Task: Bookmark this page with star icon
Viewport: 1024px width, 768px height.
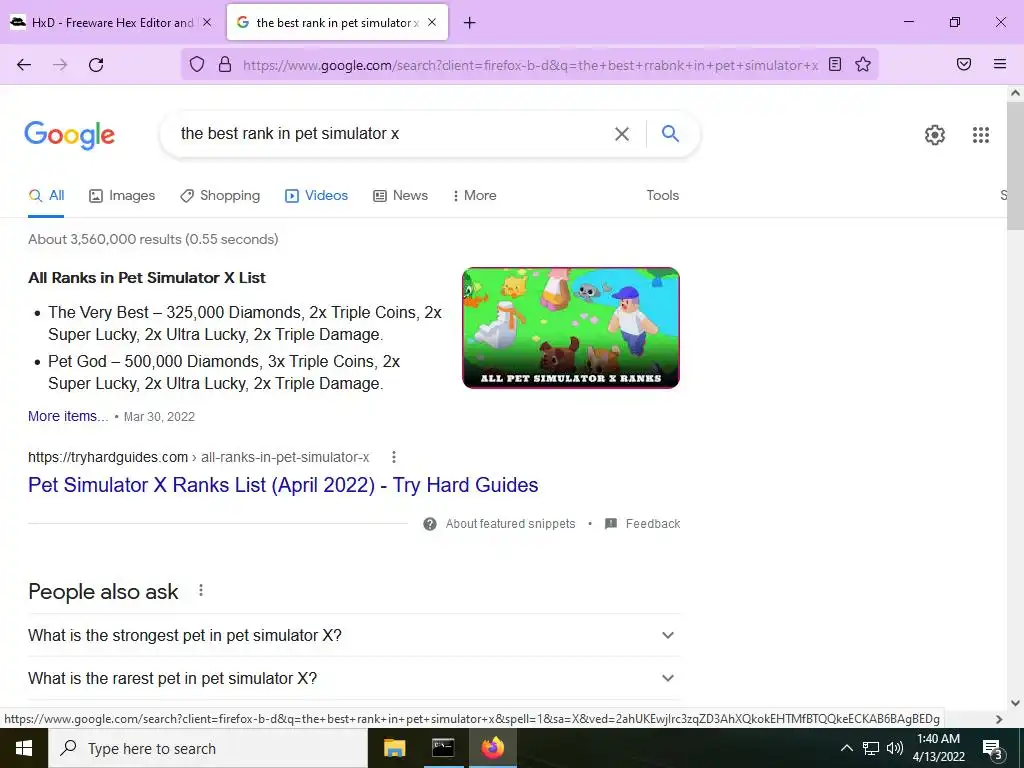Action: pos(863,64)
